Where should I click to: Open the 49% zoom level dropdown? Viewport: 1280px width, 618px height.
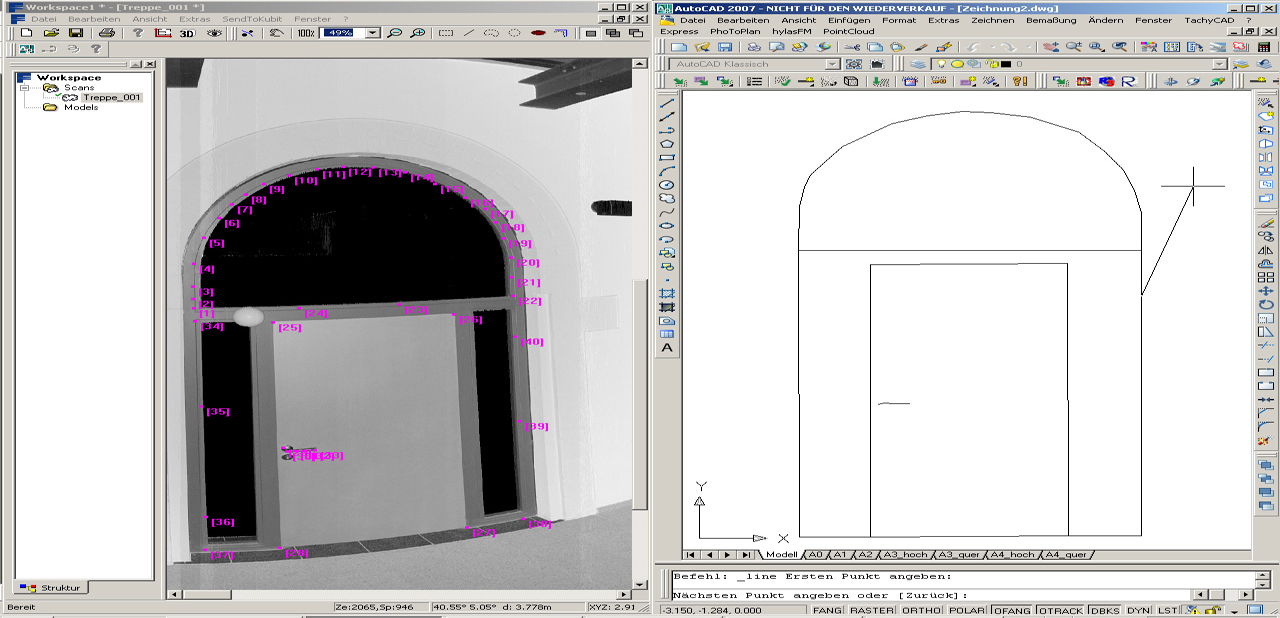click(373, 33)
